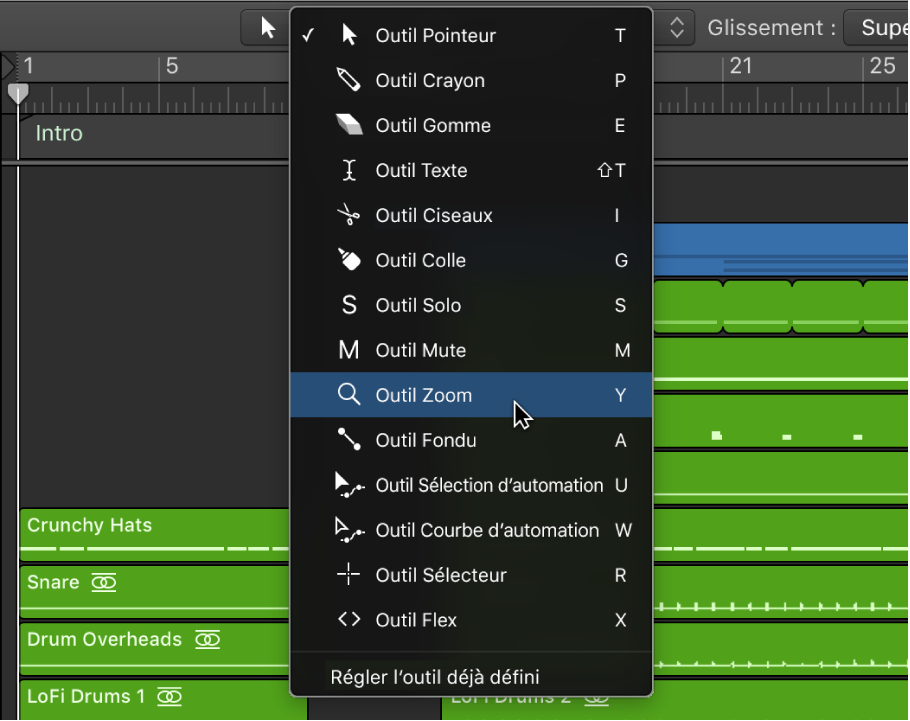Select the Outil Fondu fade icon
910x721 pixels.
(x=349, y=439)
